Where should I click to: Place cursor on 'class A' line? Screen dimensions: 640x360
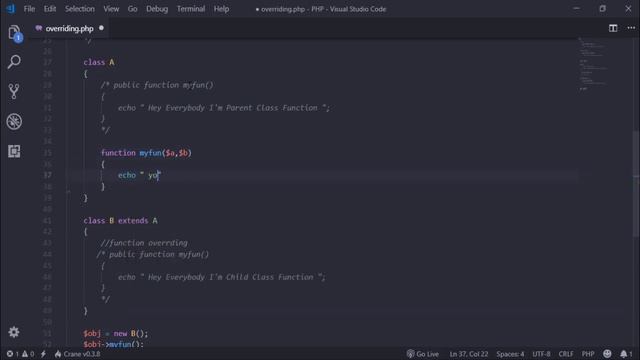click(99, 62)
